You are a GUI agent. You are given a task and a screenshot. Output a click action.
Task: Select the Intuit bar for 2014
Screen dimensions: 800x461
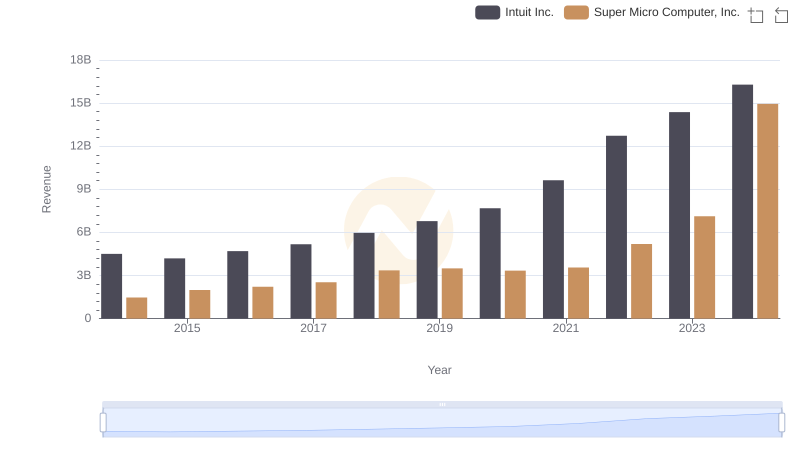click(x=112, y=286)
